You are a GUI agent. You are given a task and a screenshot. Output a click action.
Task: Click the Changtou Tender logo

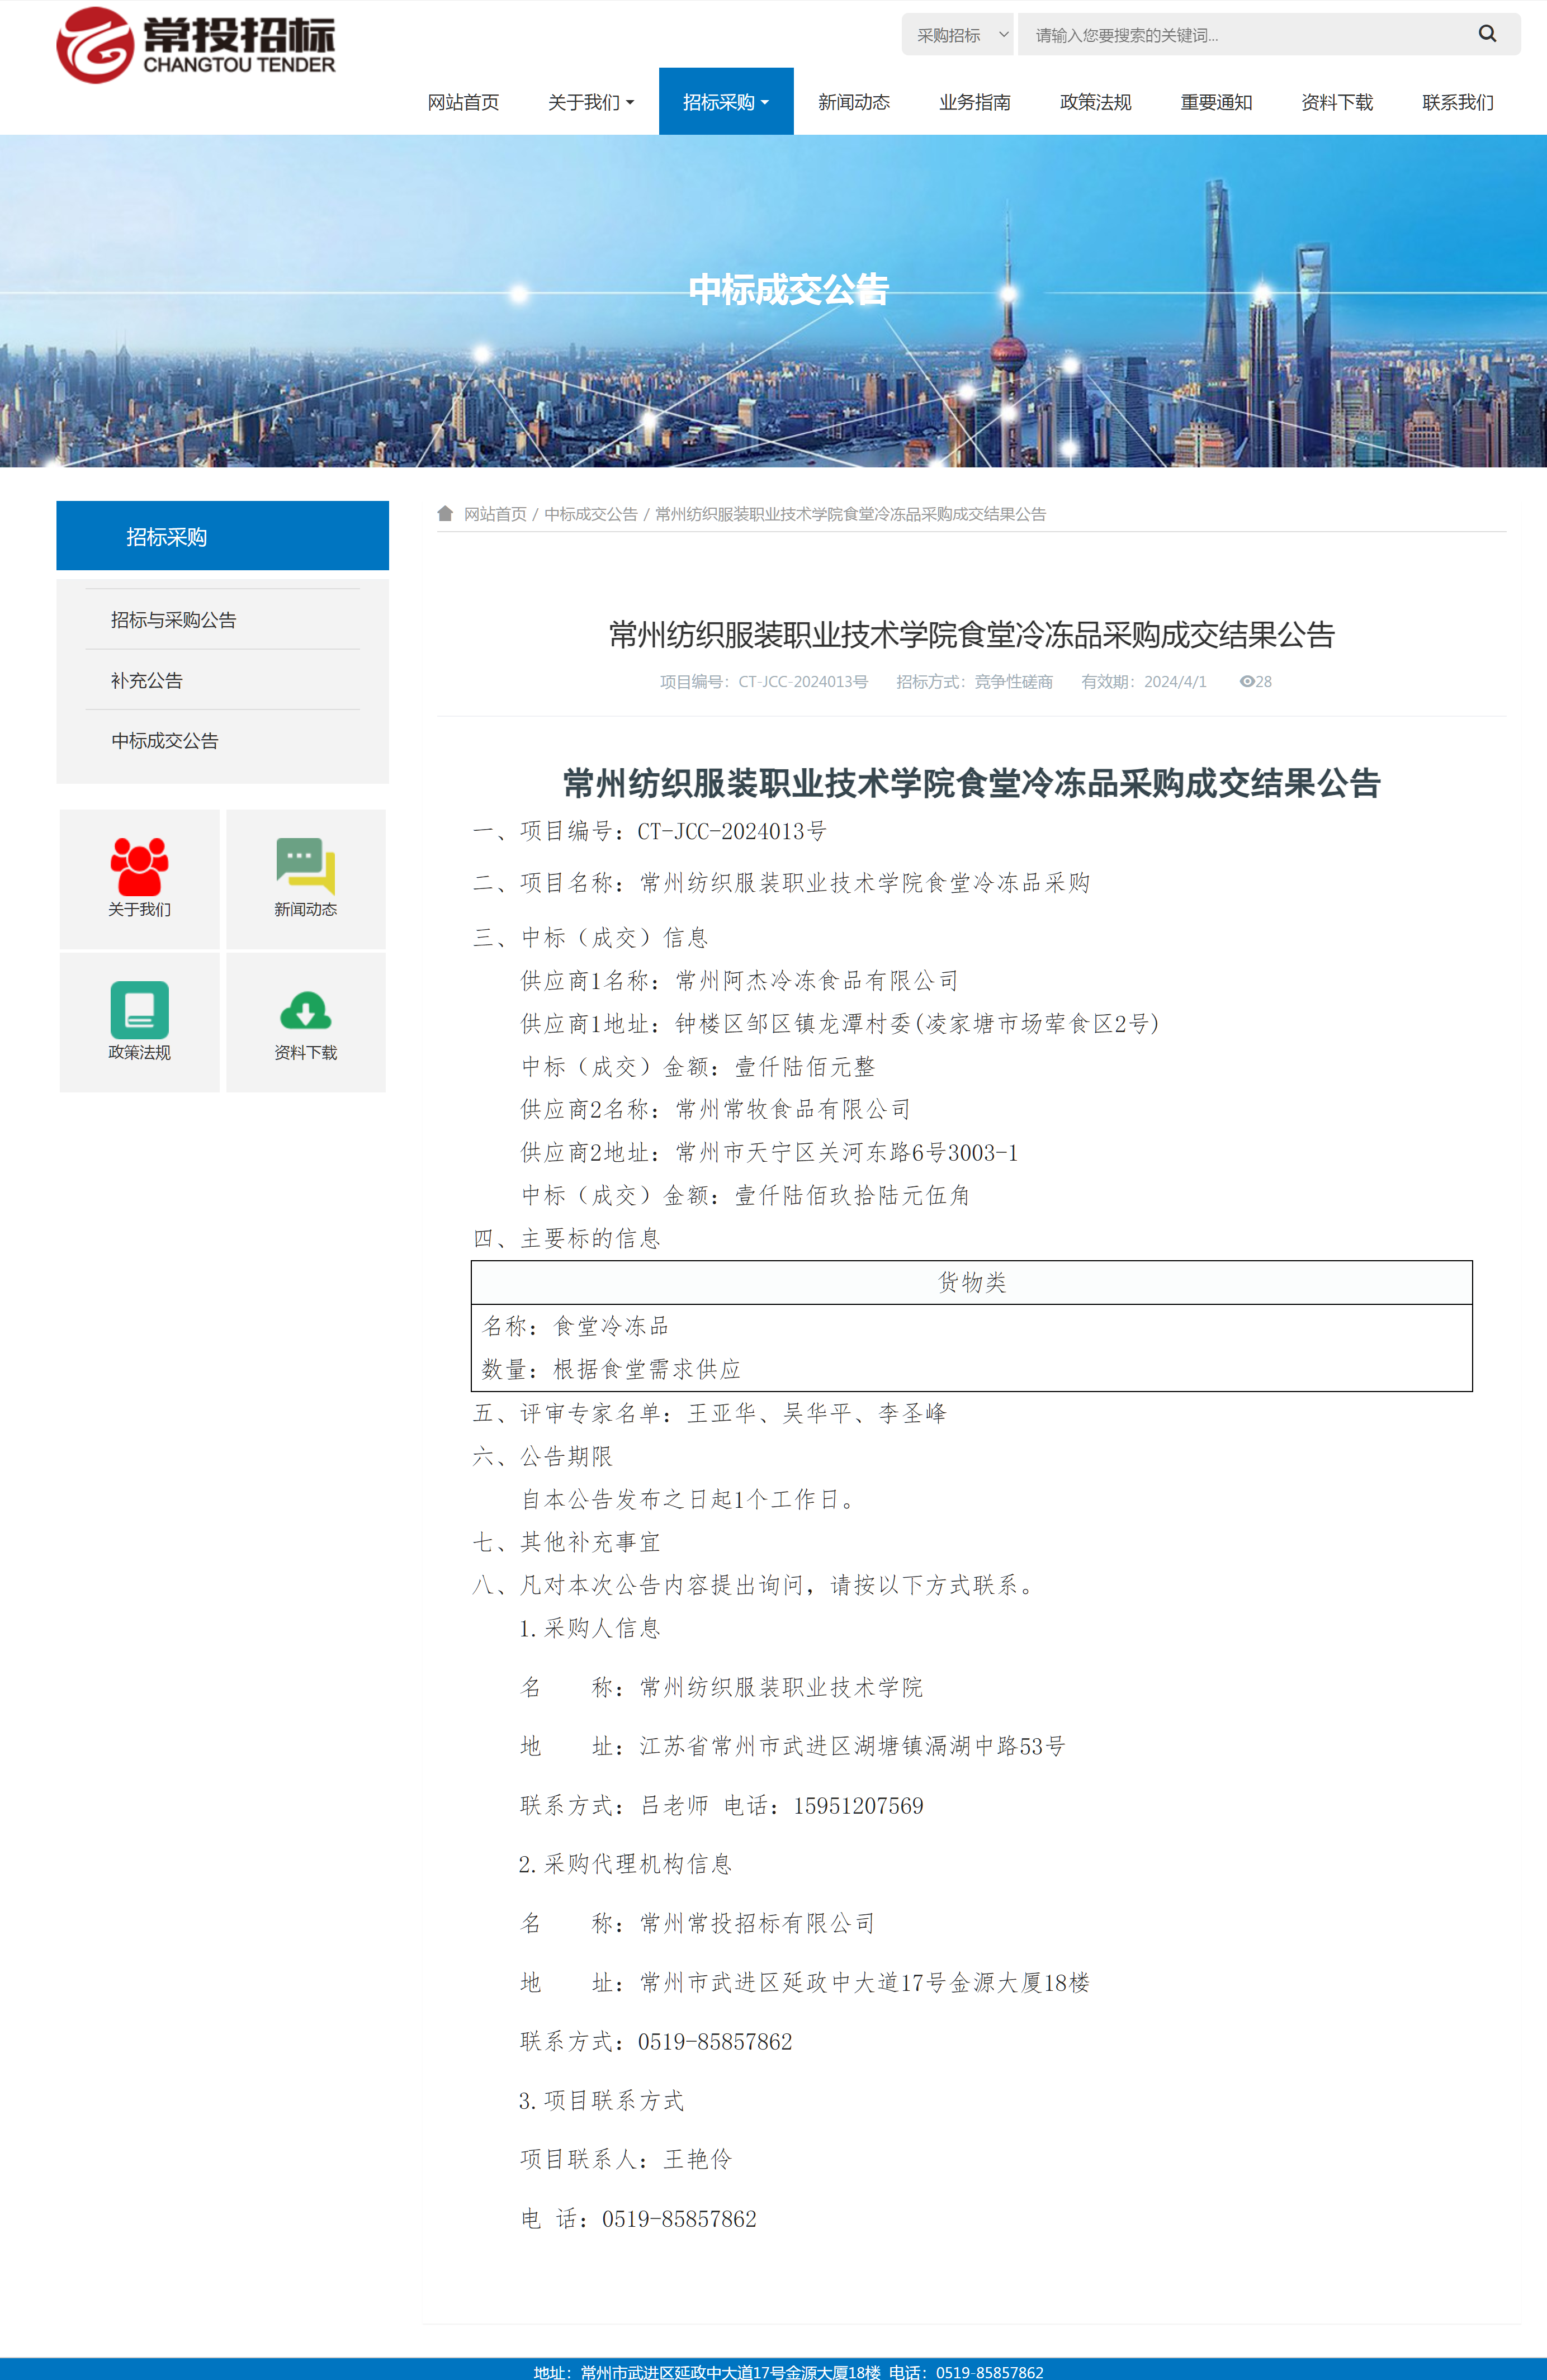196,46
